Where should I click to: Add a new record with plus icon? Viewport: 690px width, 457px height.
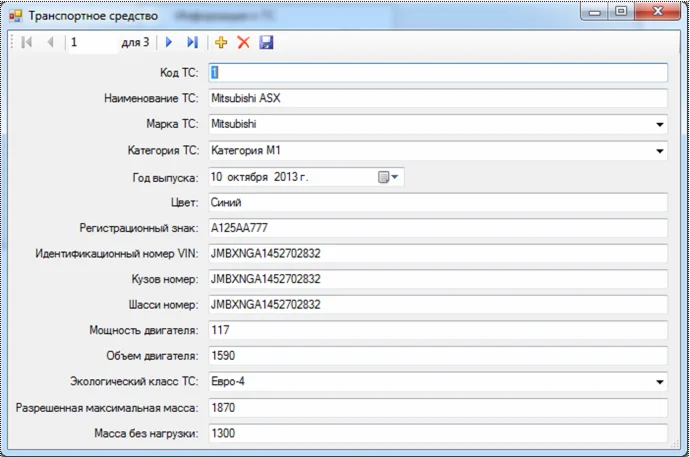pyautogui.click(x=221, y=43)
